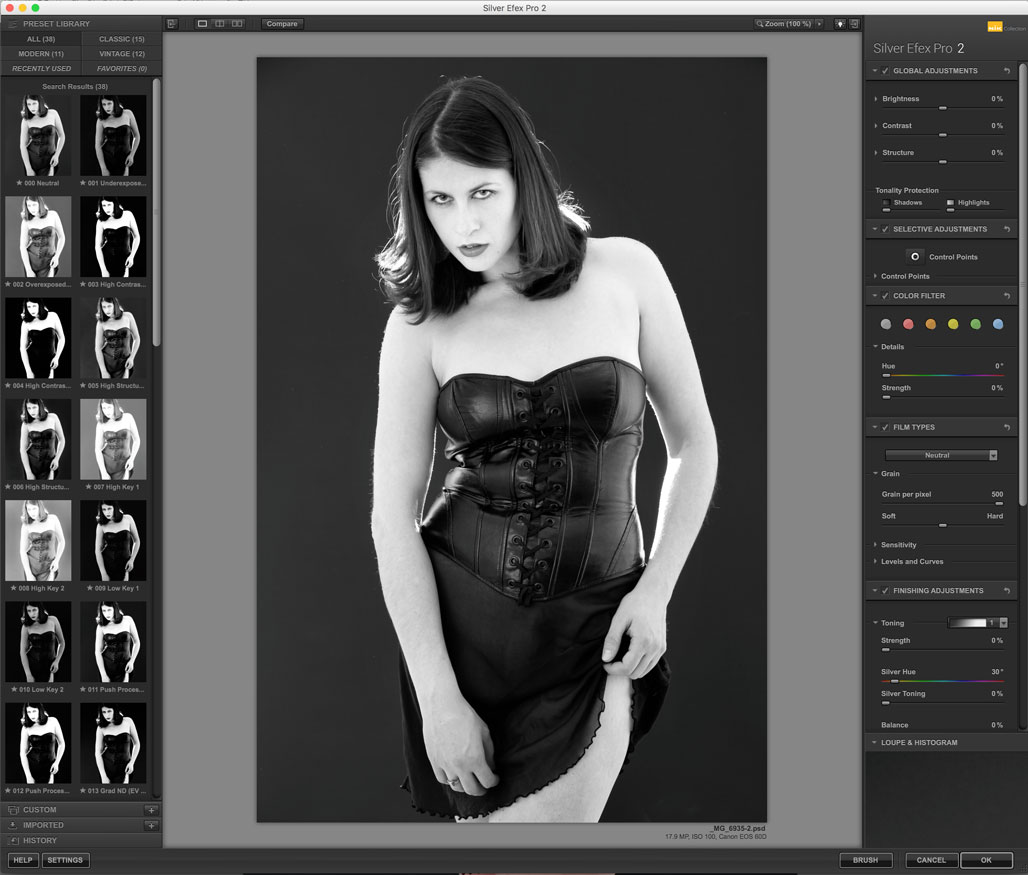Uncheck the Global Adjustments checkbox
The width and height of the screenshot is (1028, 875).
click(x=885, y=71)
